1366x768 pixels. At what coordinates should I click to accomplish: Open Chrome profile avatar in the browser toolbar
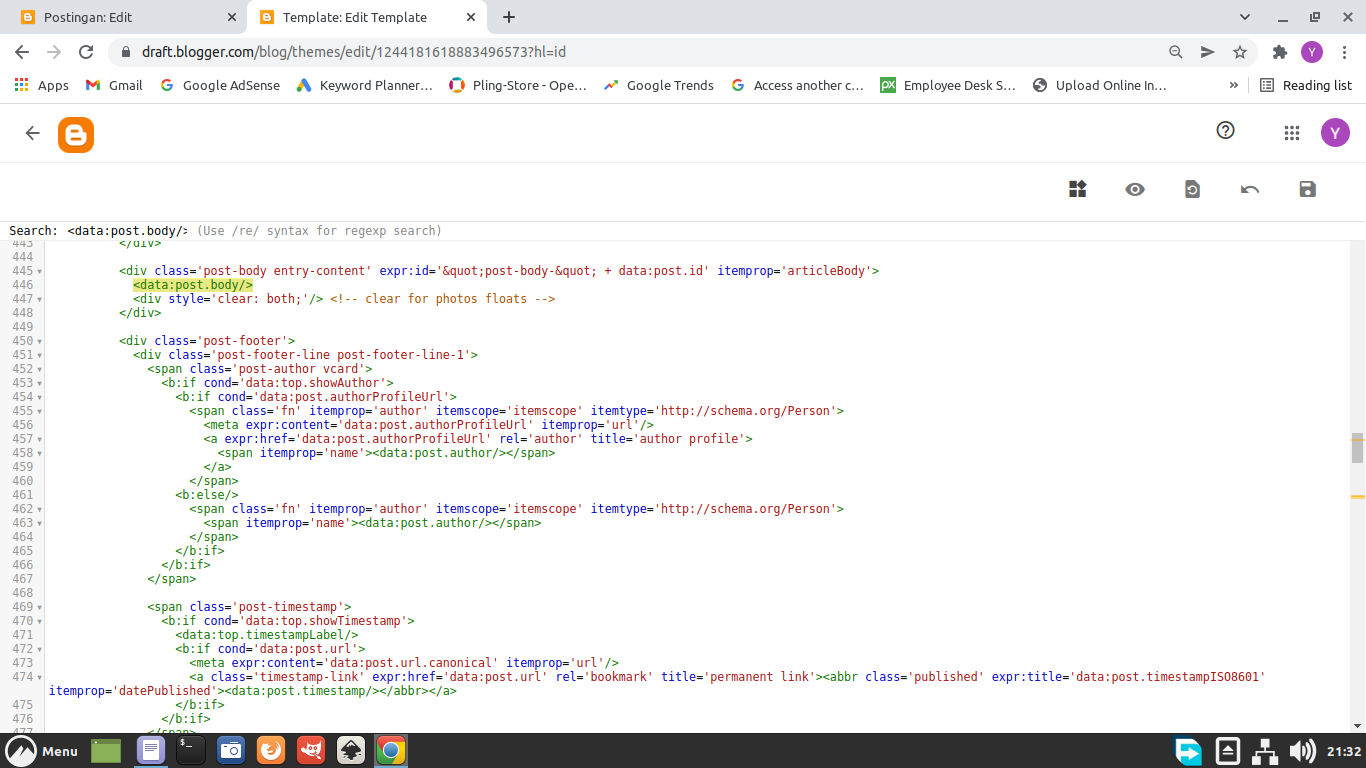point(1312,52)
